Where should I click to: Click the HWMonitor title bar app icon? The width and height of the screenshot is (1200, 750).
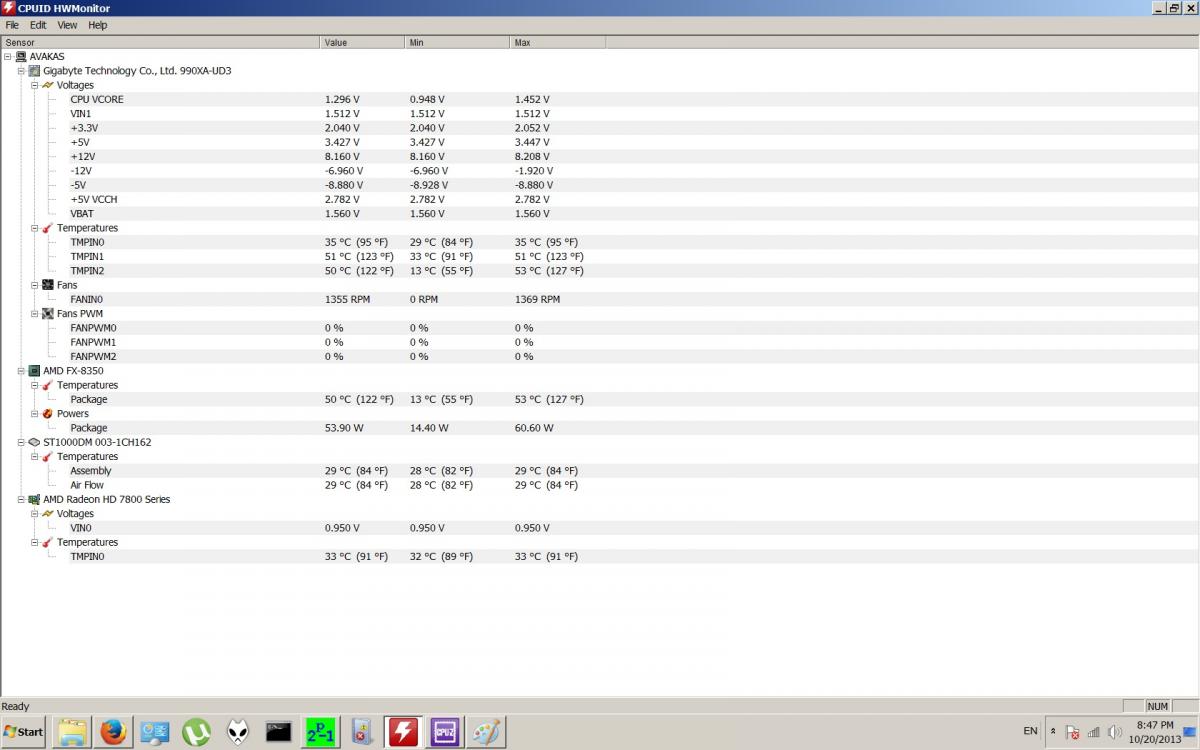tap(9, 8)
